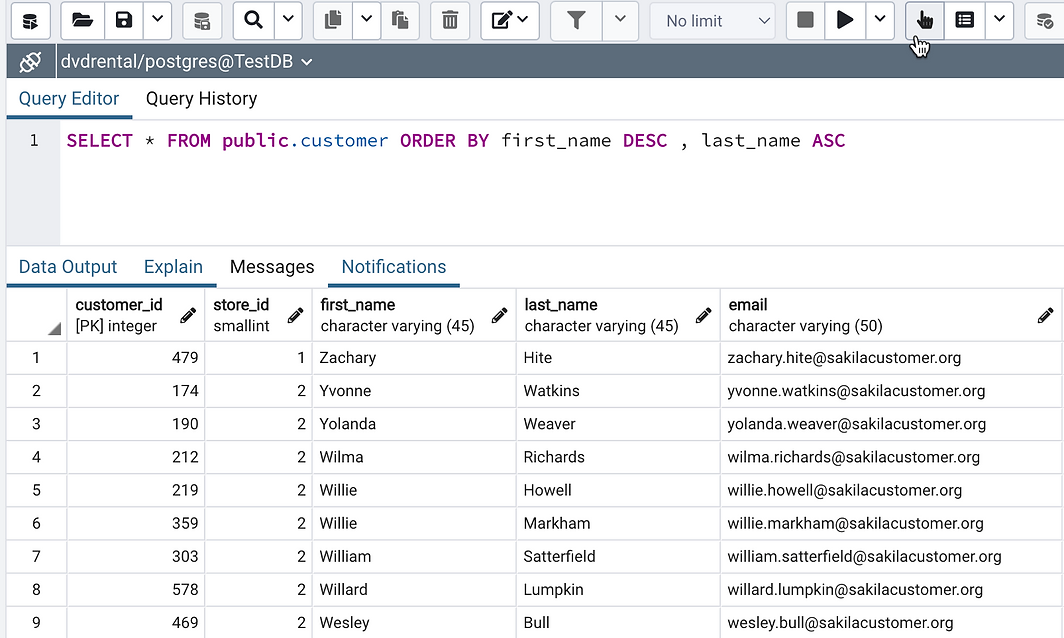Open the dvdrental/postgres@TestDB connection dropdown

[x=187, y=62]
